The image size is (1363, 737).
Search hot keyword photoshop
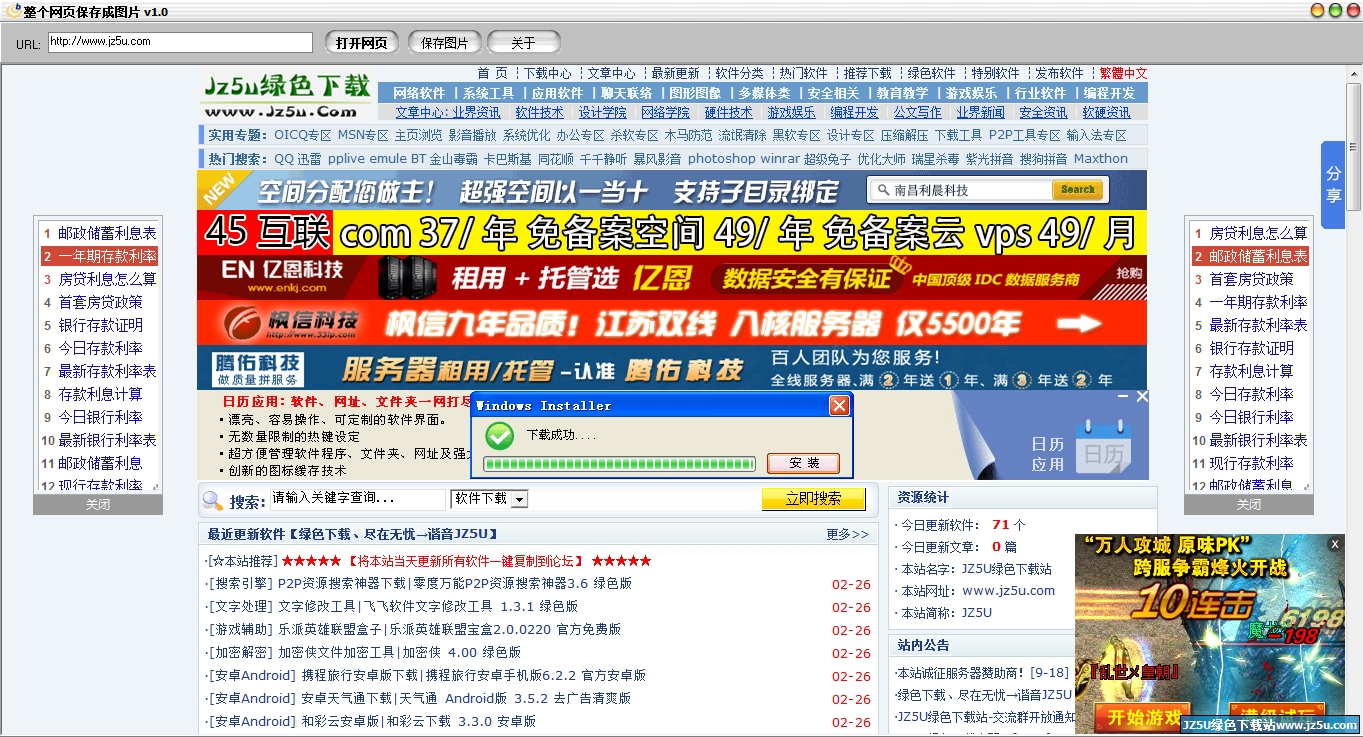click(722, 158)
